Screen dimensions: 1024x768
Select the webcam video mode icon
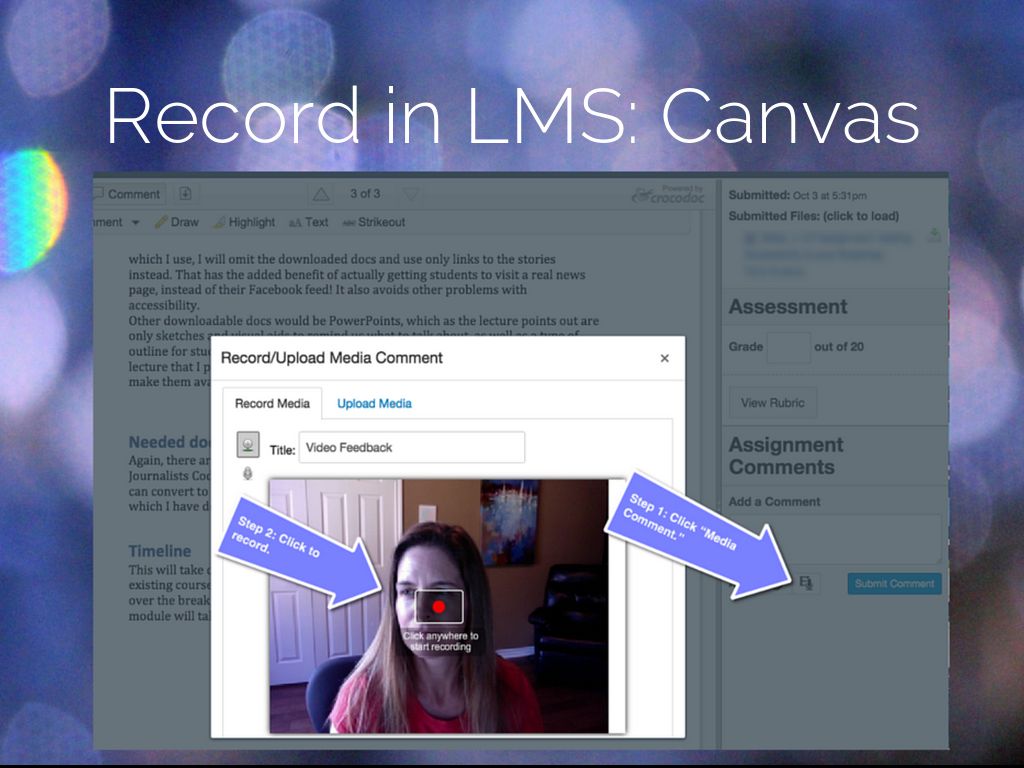248,445
